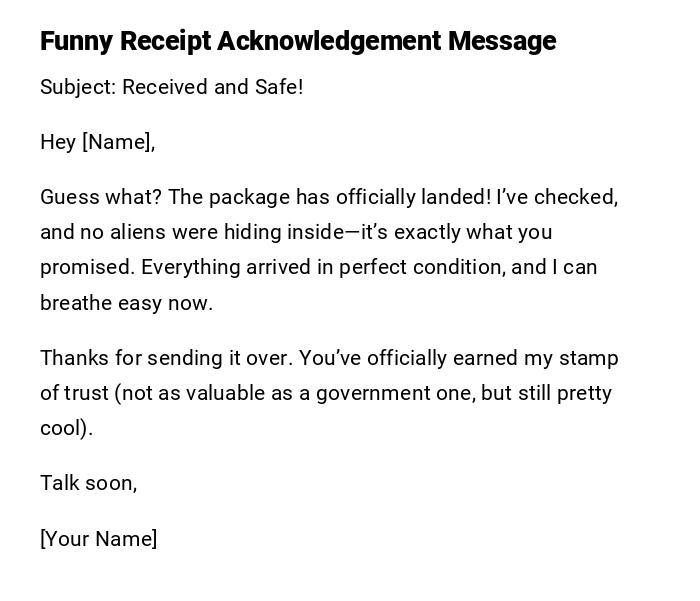Click the 'Funny Receipt Acknowledgement Message' heading
The height and width of the screenshot is (601, 700).
[x=297, y=41]
